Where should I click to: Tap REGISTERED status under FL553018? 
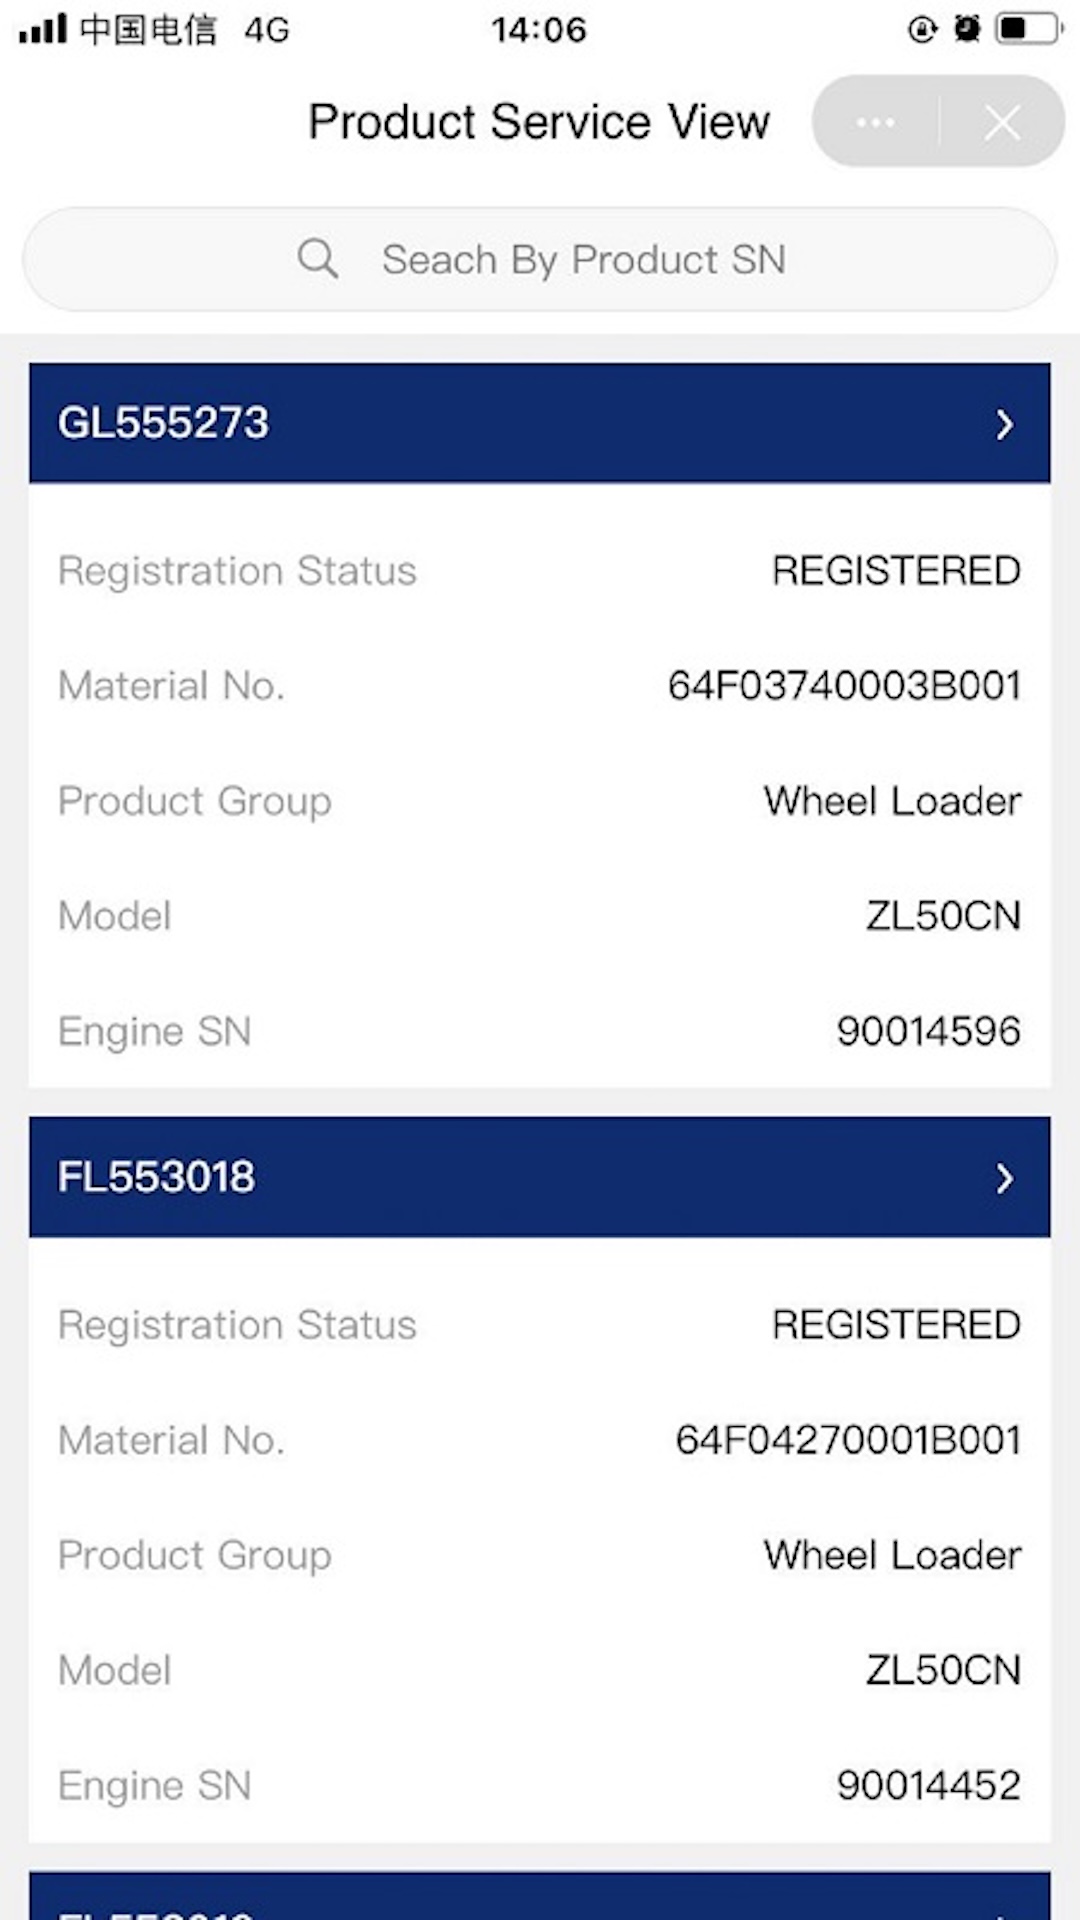click(x=896, y=1325)
